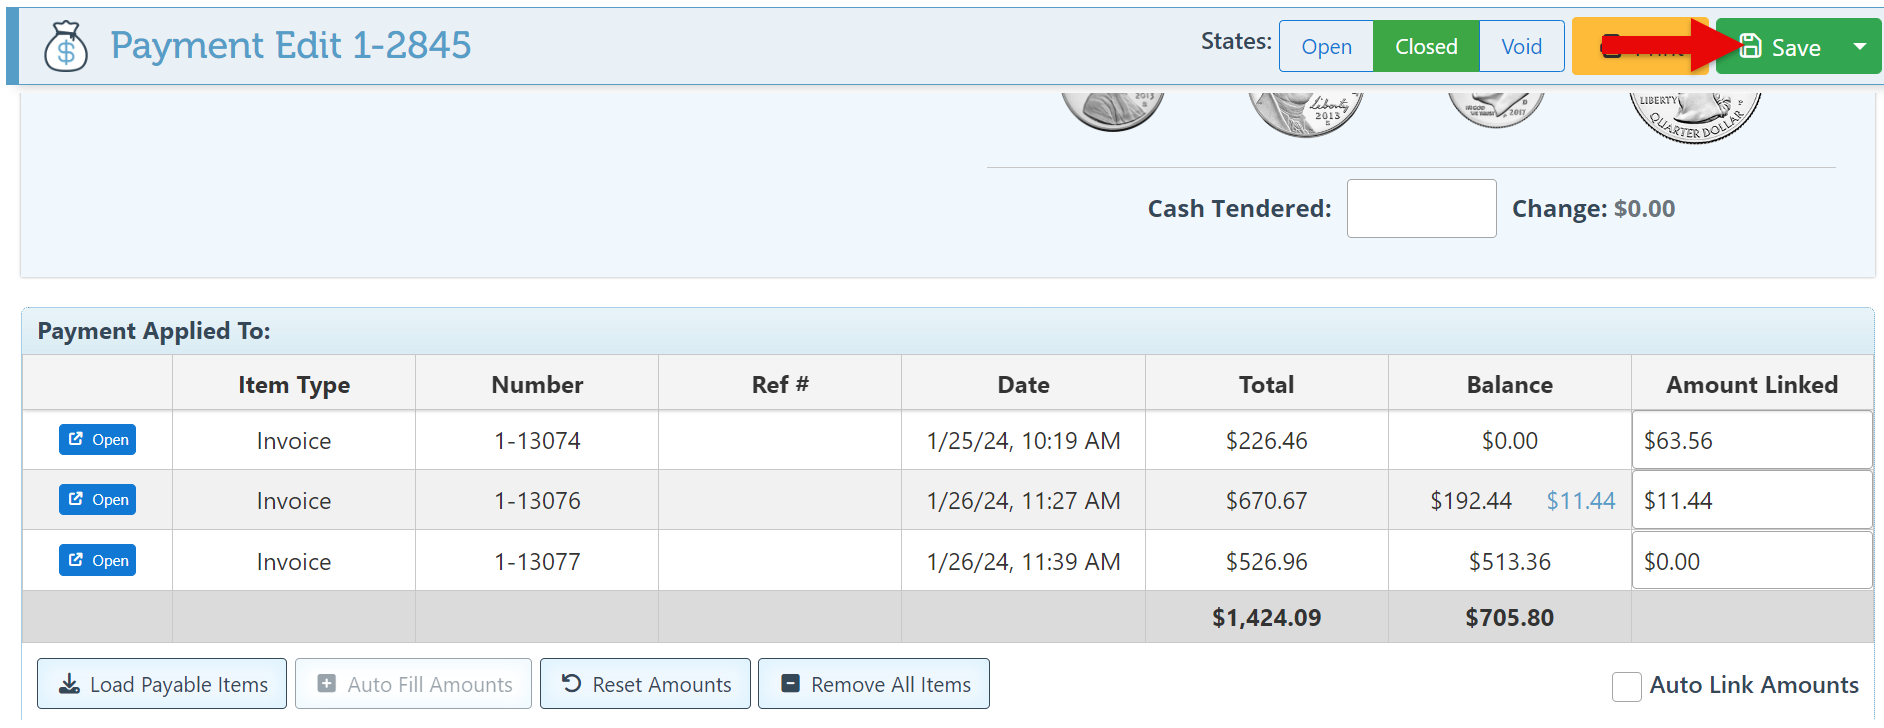This screenshot has width=1884, height=728.
Task: Click the $11.44 balance link
Action: 1580,501
